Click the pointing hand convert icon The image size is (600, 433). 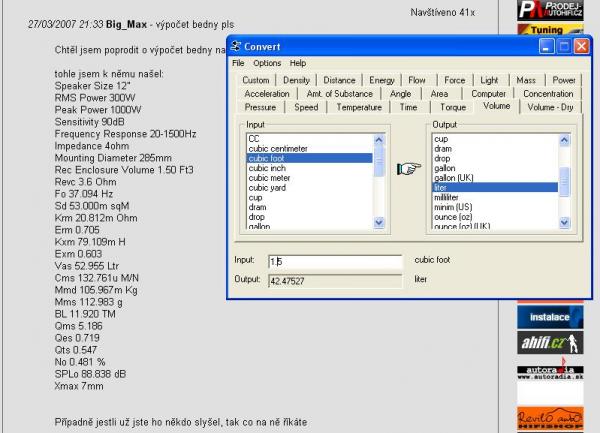pyautogui.click(x=409, y=168)
